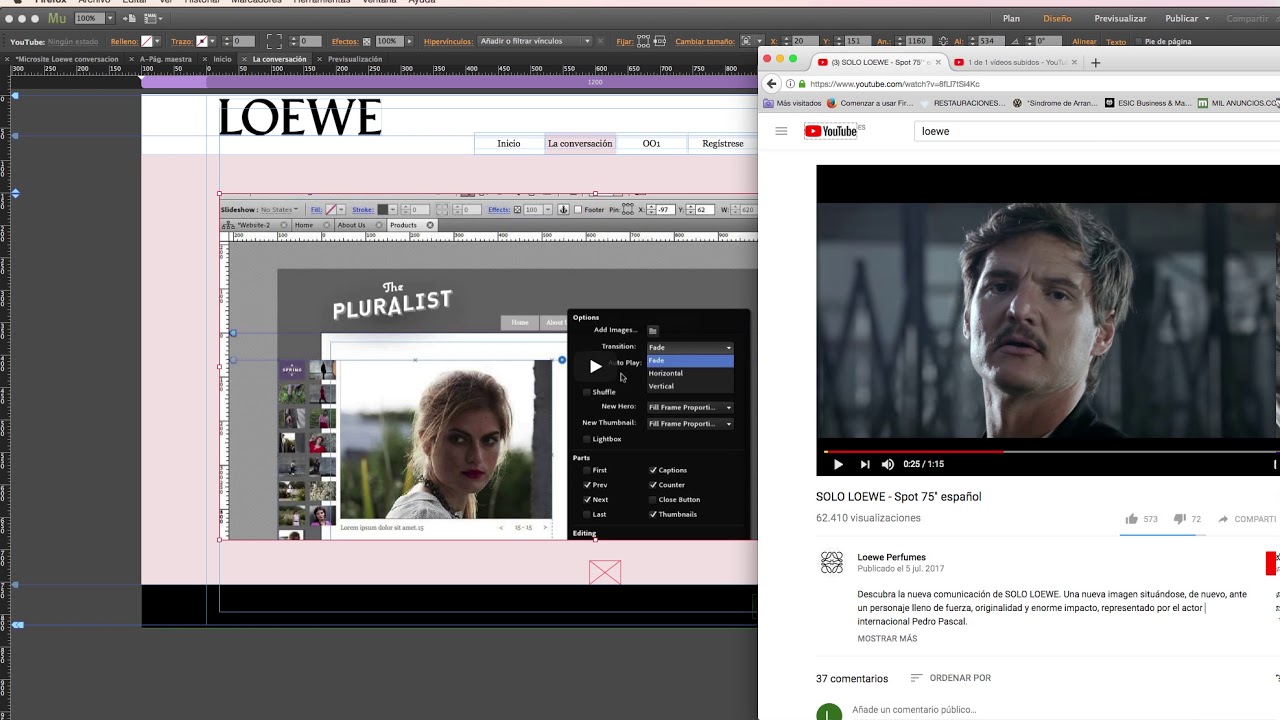Click the play button overlay on the embedded video

click(595, 366)
